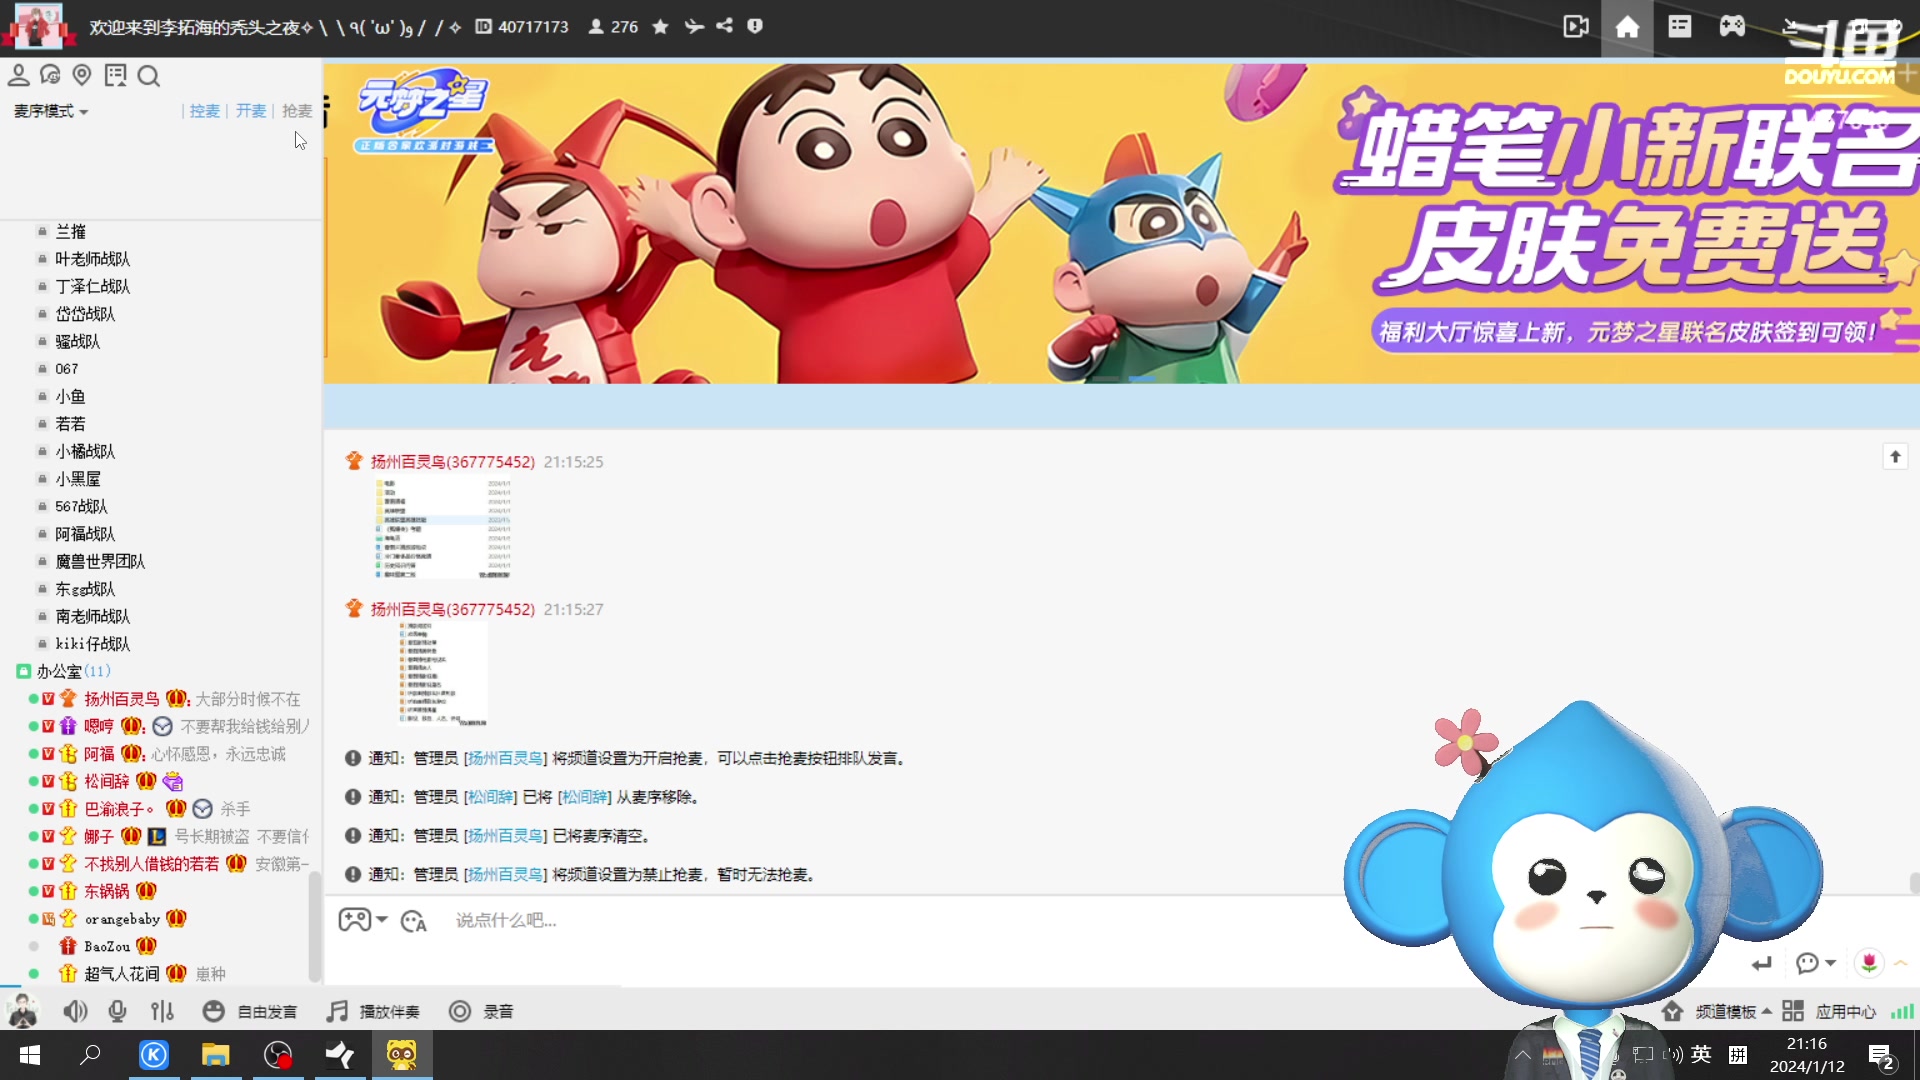
Task: Open the 麦序模式 dropdown
Action: [50, 111]
